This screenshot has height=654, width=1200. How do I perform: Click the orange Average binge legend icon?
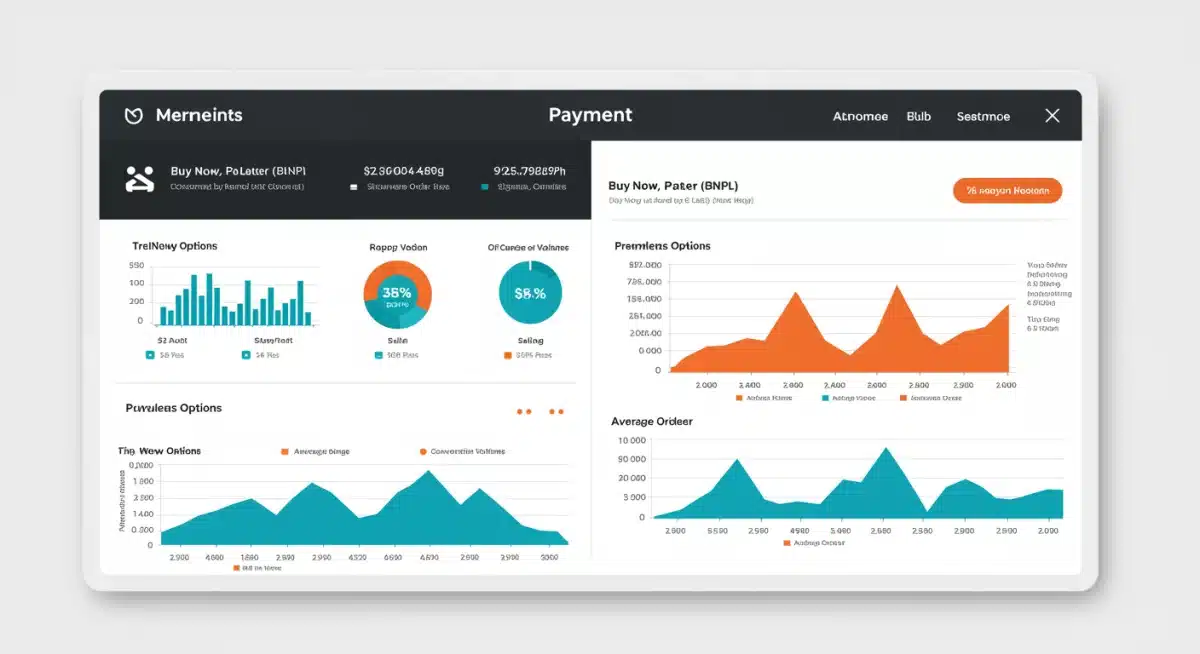[284, 450]
